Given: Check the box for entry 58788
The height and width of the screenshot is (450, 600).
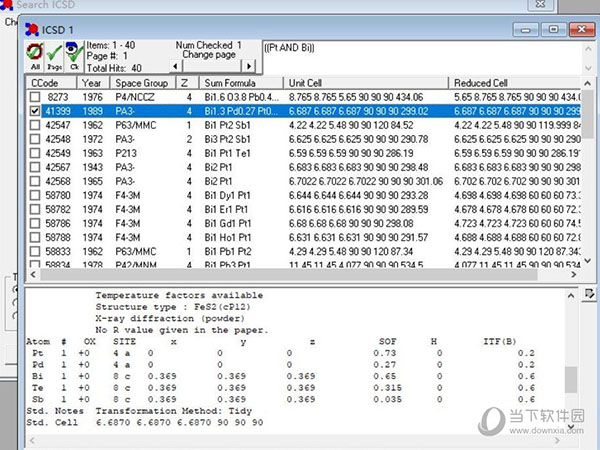Looking at the screenshot, I should coord(35,237).
